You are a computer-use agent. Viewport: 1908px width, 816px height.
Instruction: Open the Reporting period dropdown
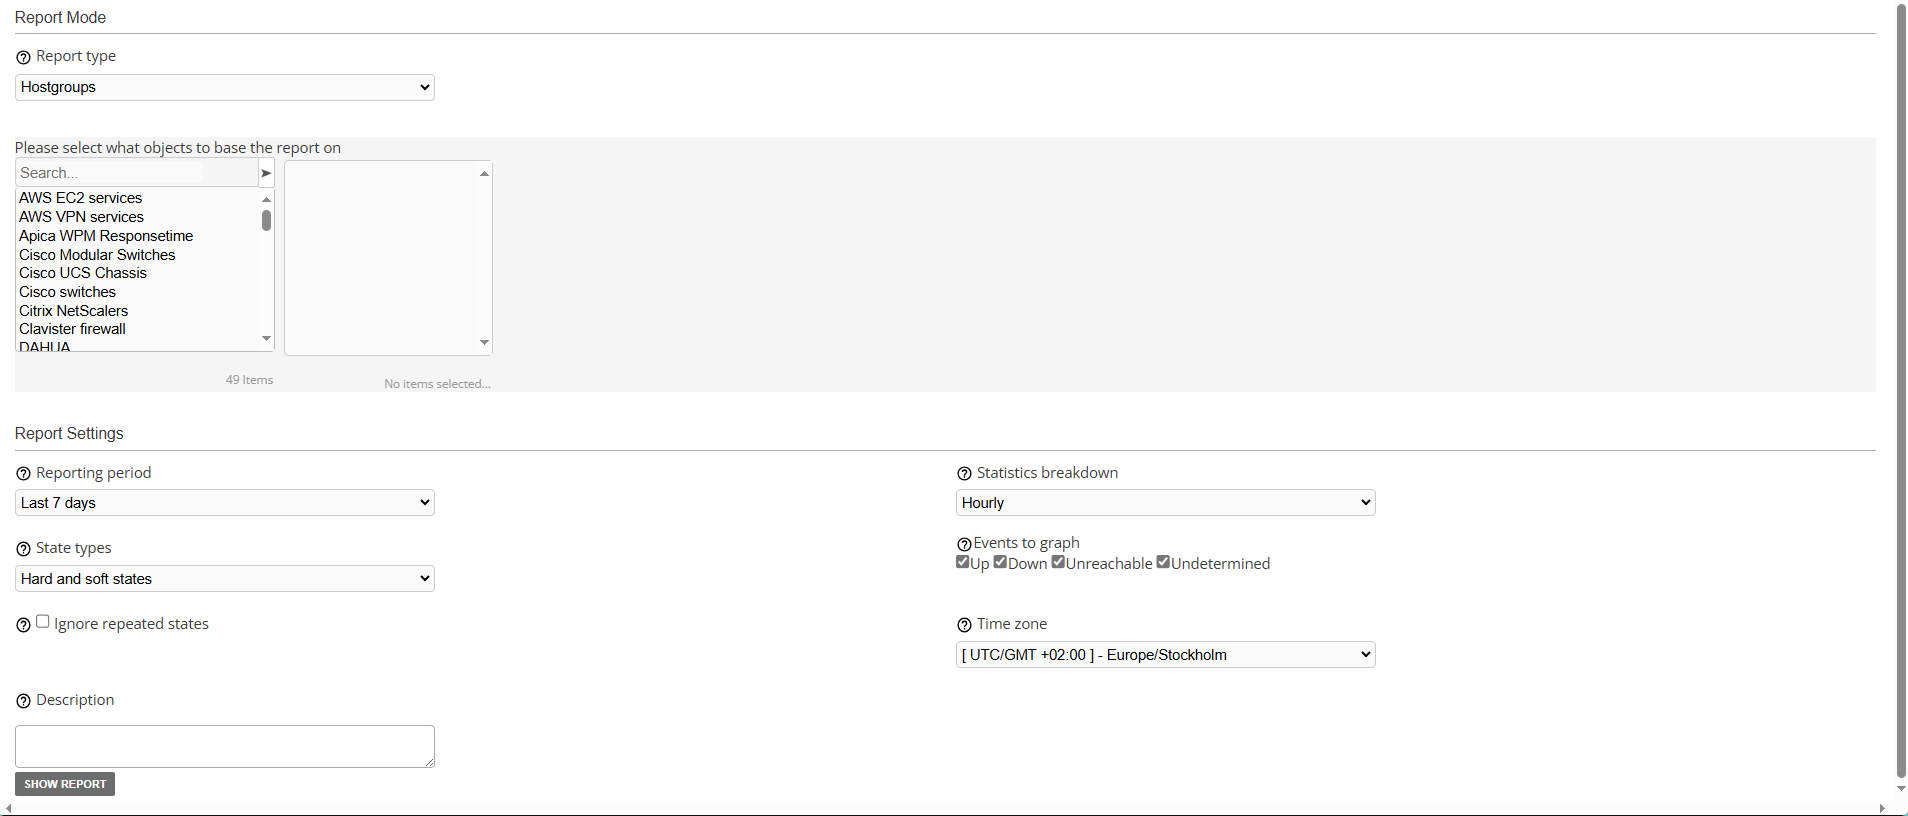point(225,503)
